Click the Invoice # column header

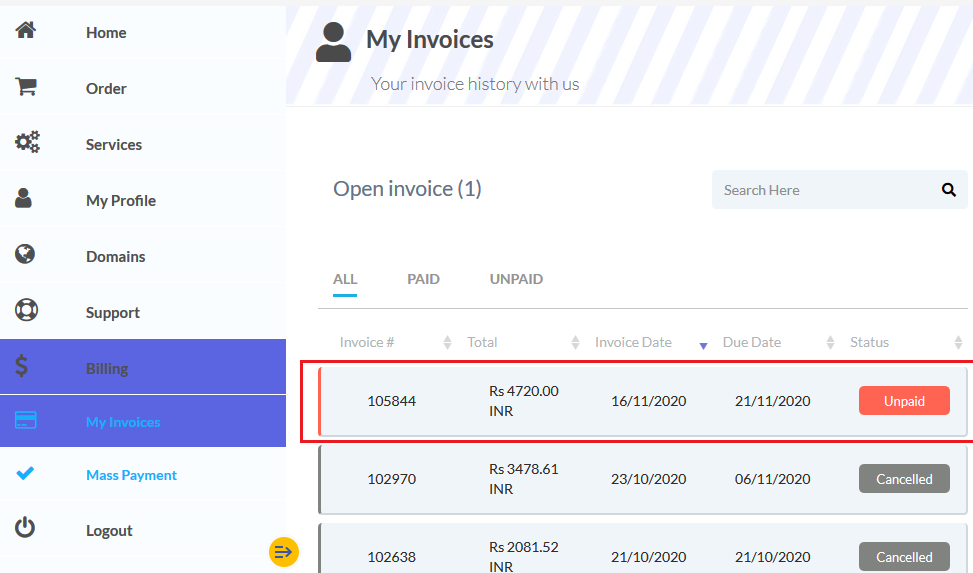(367, 342)
